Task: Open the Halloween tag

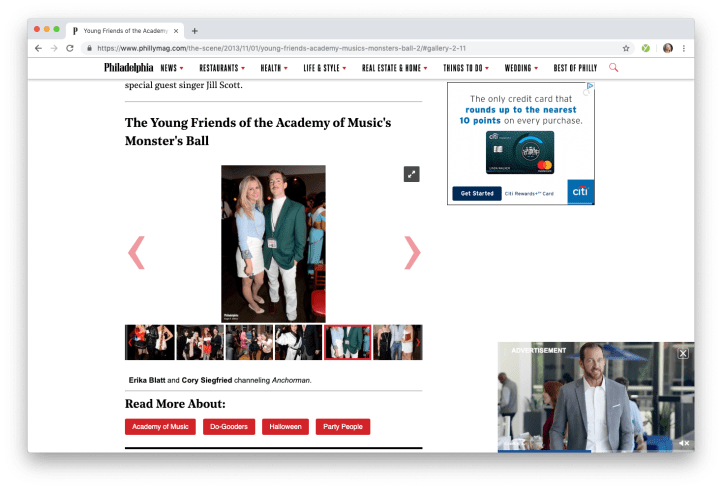Action: [285, 426]
